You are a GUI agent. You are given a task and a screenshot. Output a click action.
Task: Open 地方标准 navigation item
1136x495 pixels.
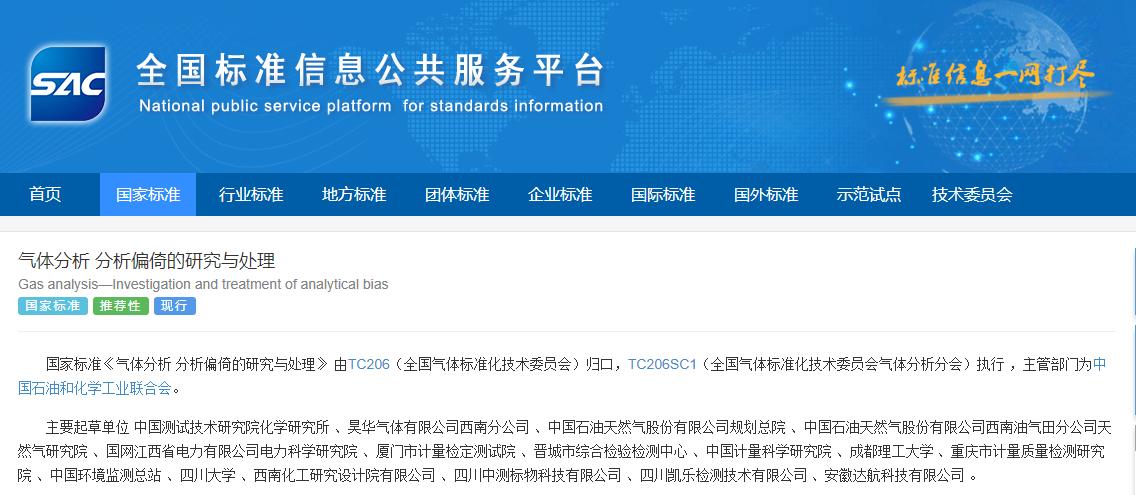point(354,195)
